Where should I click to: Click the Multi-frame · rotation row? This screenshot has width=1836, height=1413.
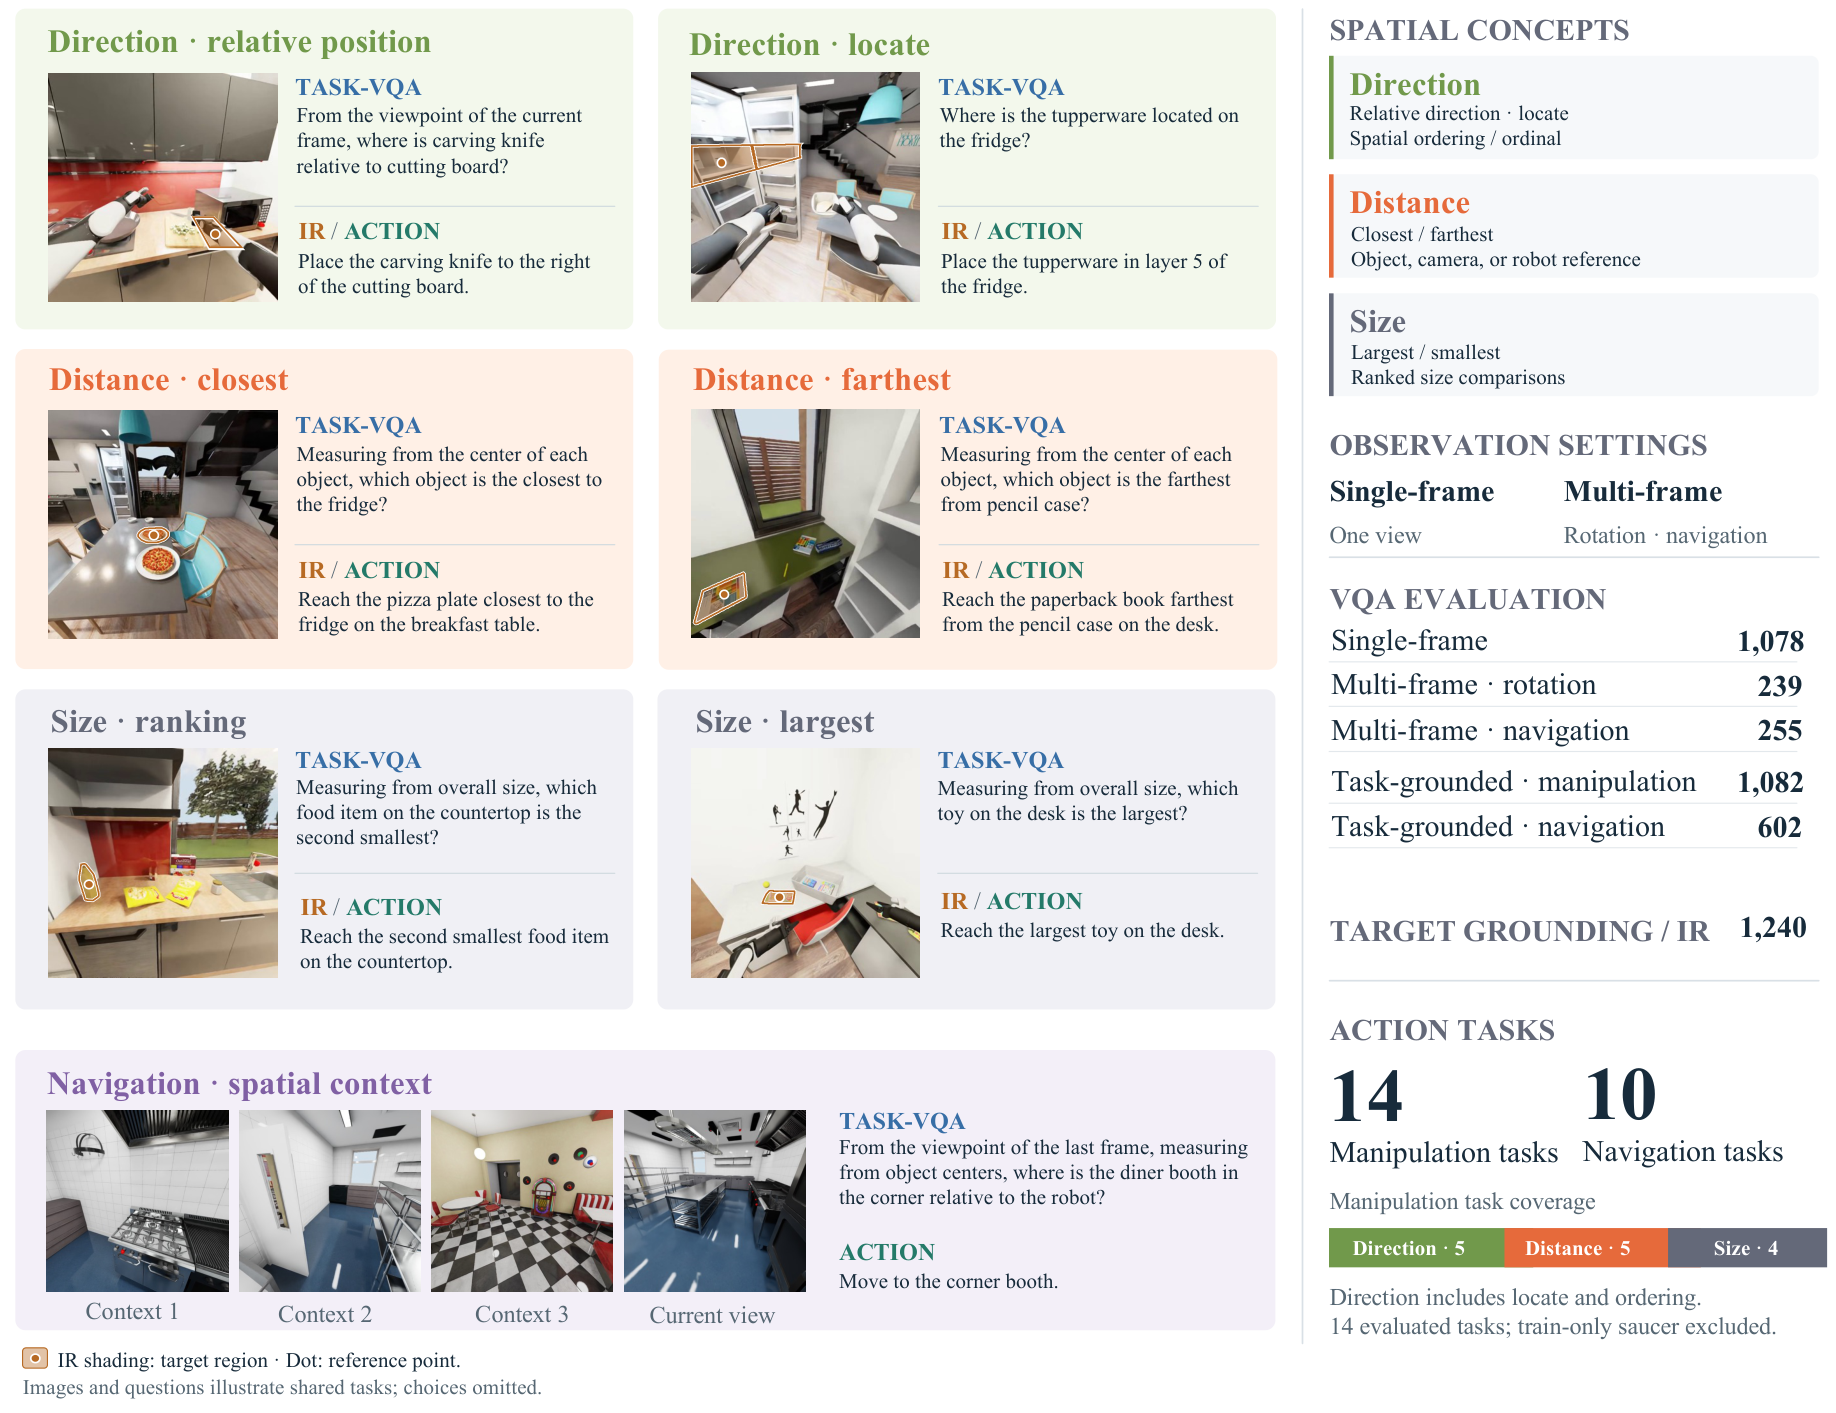(x=1566, y=685)
